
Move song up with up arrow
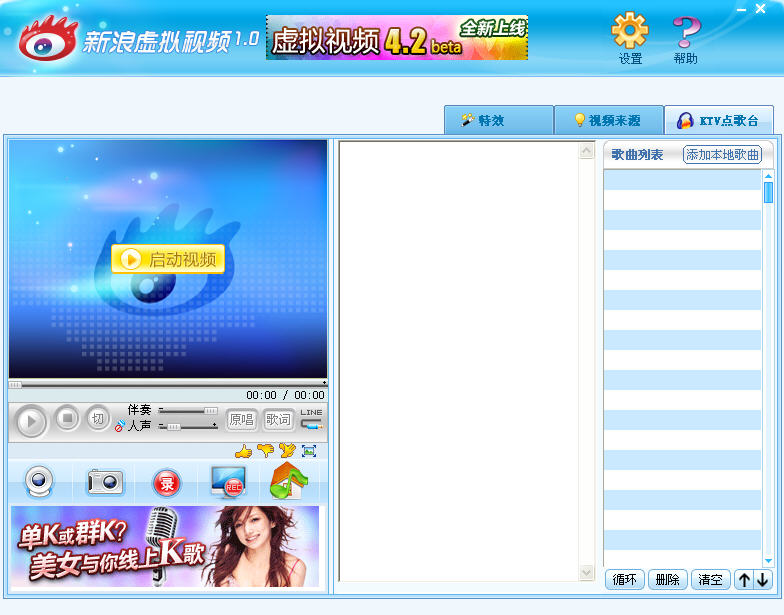pos(744,580)
